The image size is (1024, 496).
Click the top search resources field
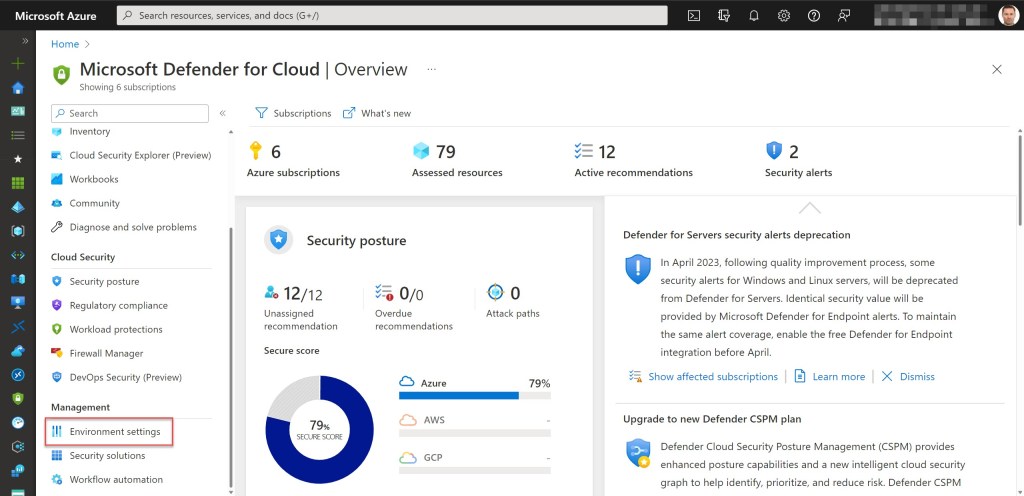pyautogui.click(x=392, y=15)
